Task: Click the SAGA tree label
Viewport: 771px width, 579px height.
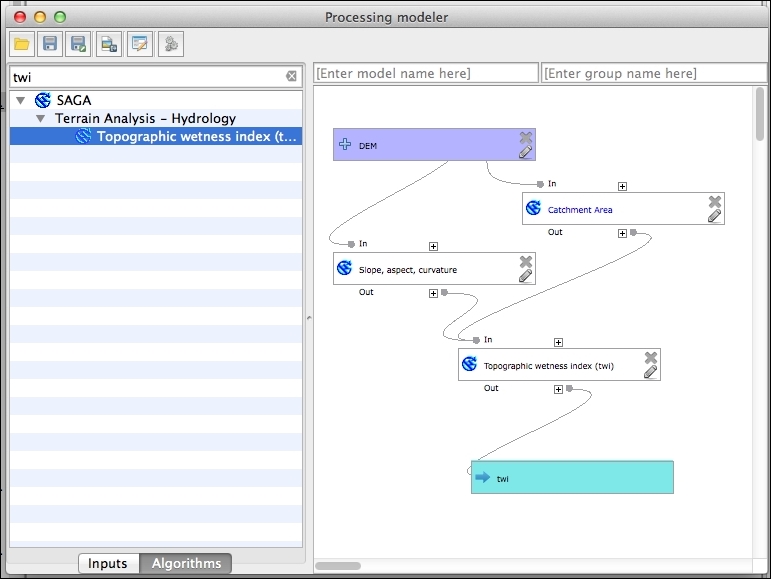Action: (x=74, y=100)
